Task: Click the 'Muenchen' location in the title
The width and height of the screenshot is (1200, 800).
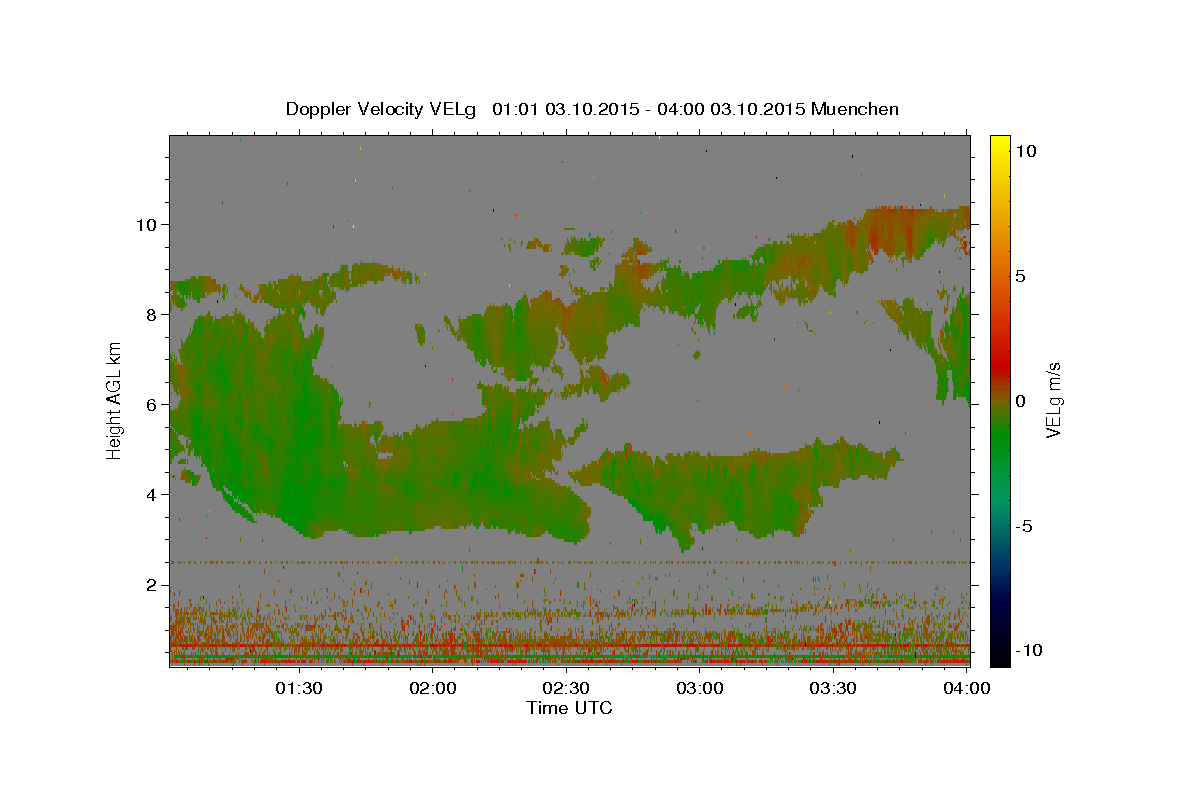Action: [x=856, y=109]
